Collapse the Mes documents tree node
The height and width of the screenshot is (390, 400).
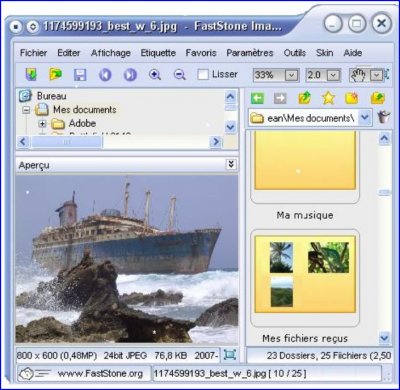(26, 110)
